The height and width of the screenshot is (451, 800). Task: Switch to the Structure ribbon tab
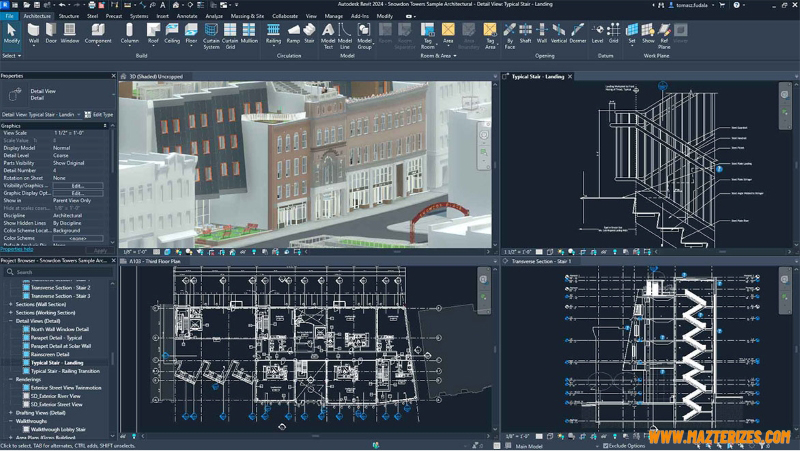pos(69,16)
